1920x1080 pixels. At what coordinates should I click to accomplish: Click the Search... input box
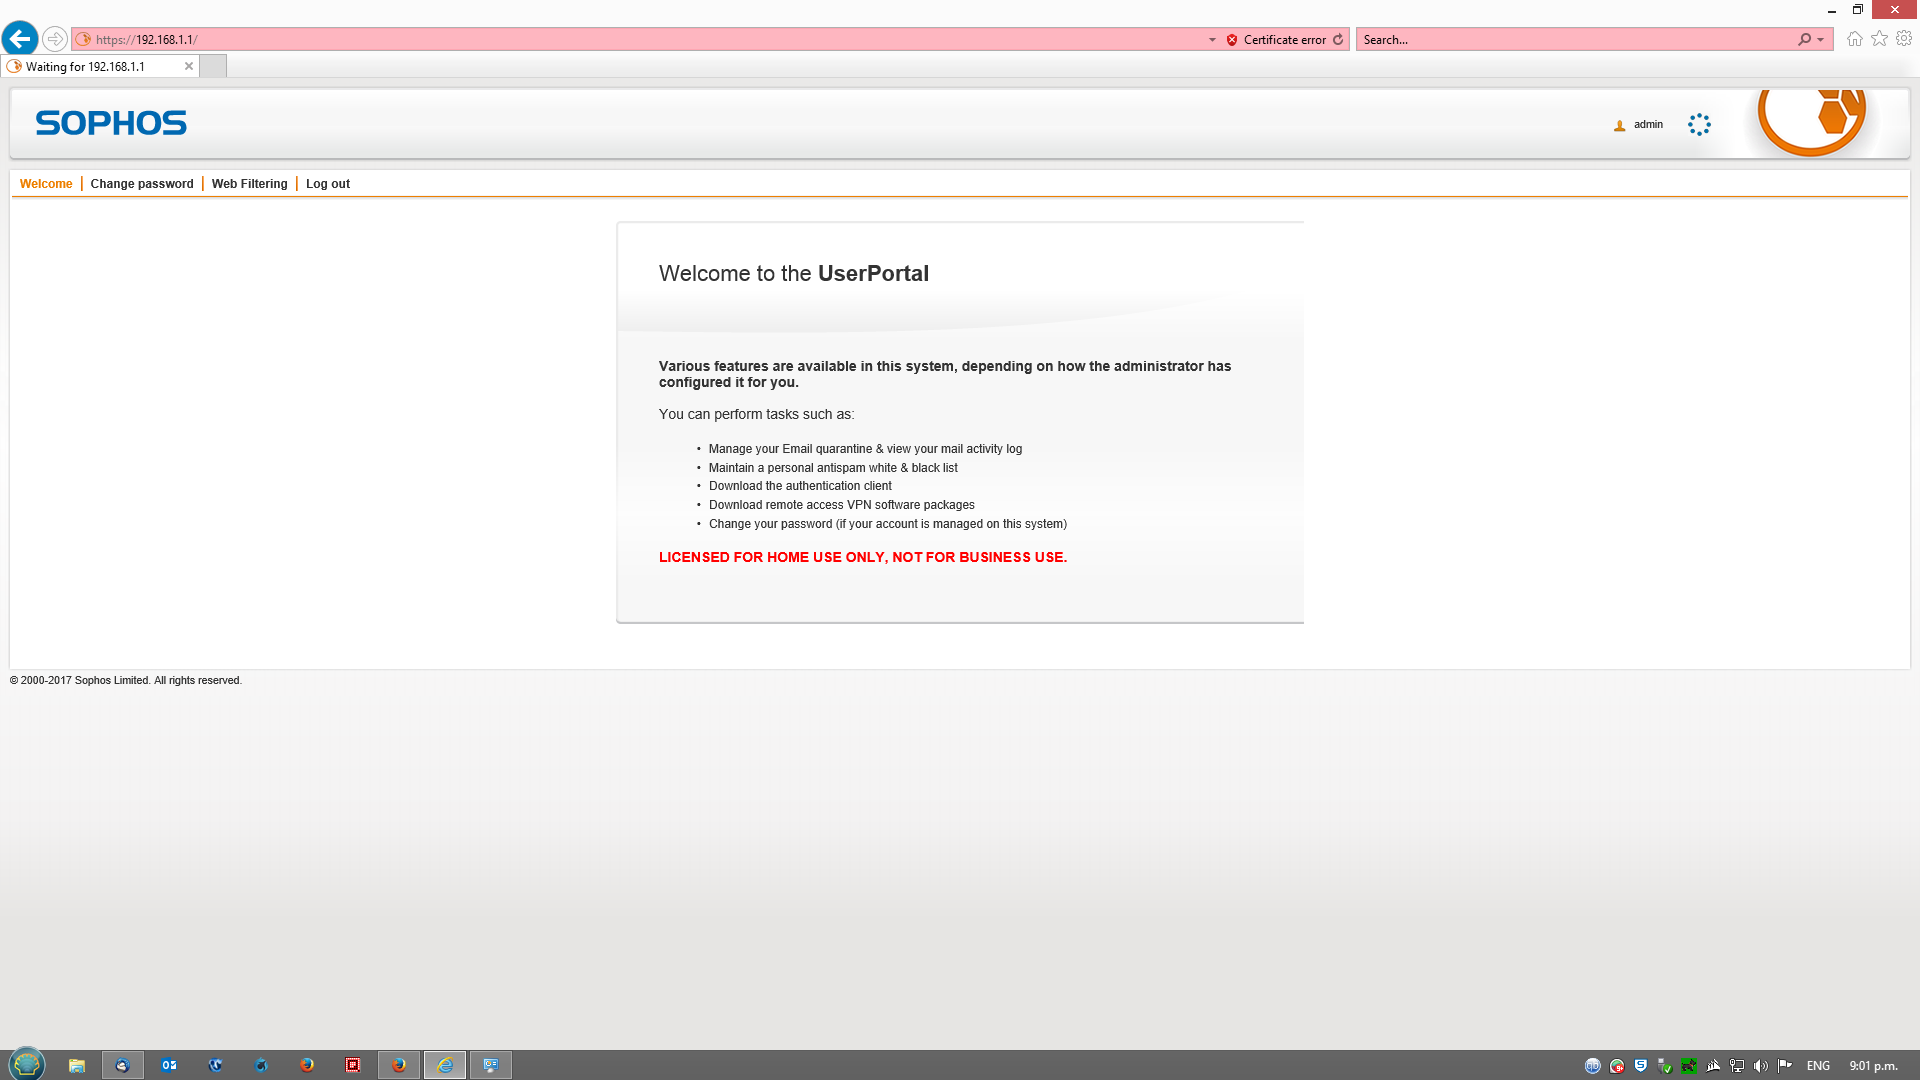coord(1577,40)
